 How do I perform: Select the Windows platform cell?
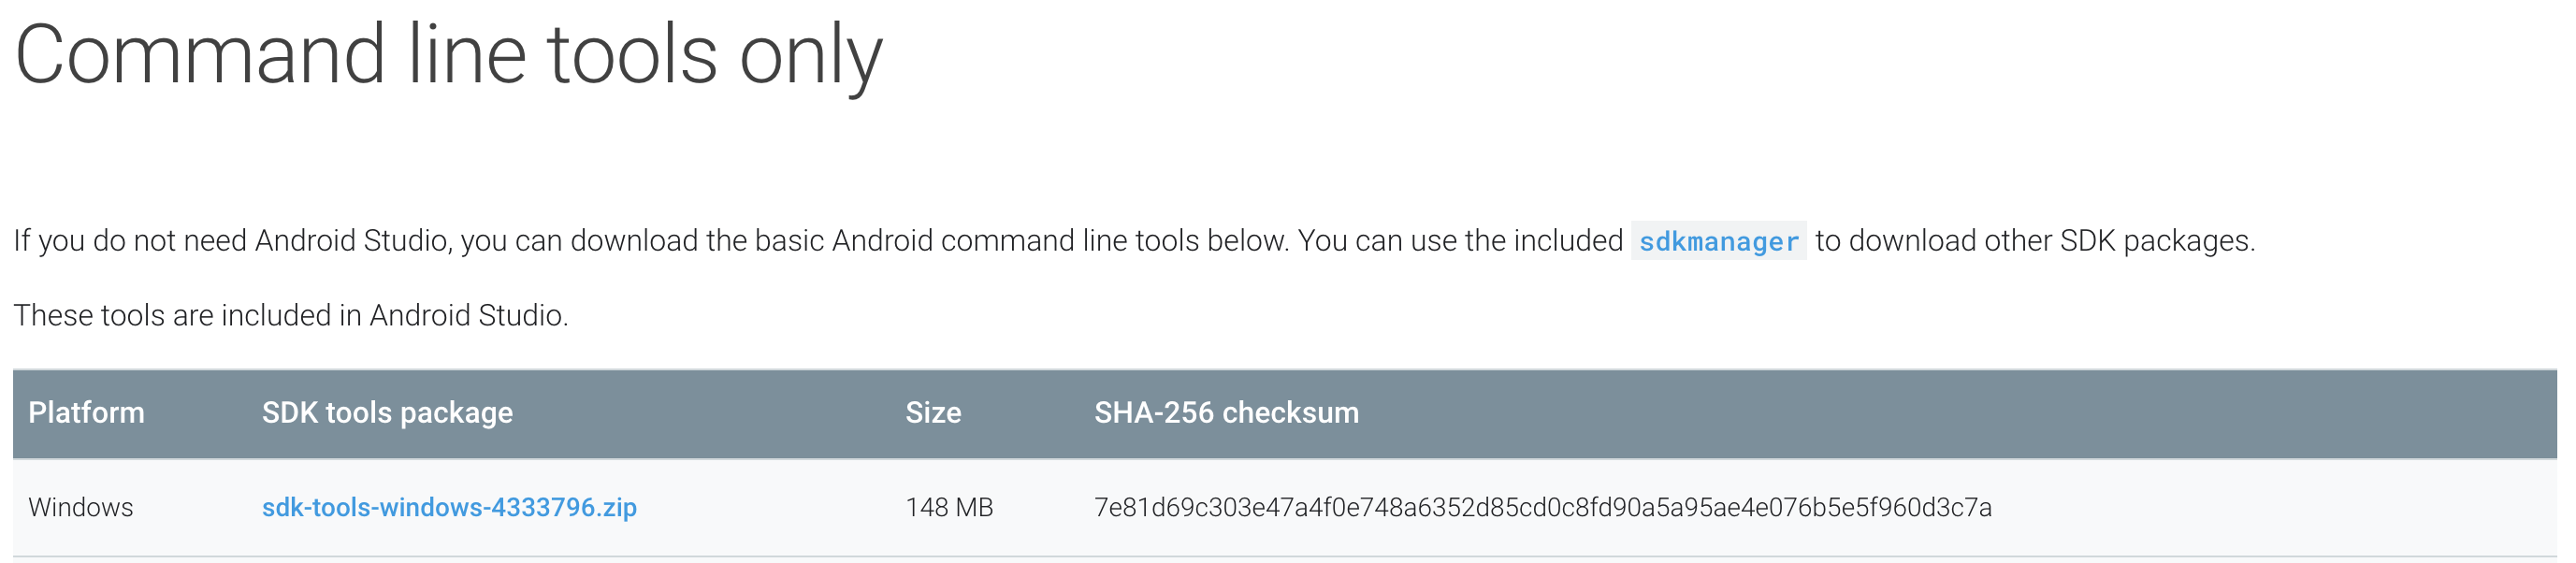pyautogui.click(x=80, y=507)
